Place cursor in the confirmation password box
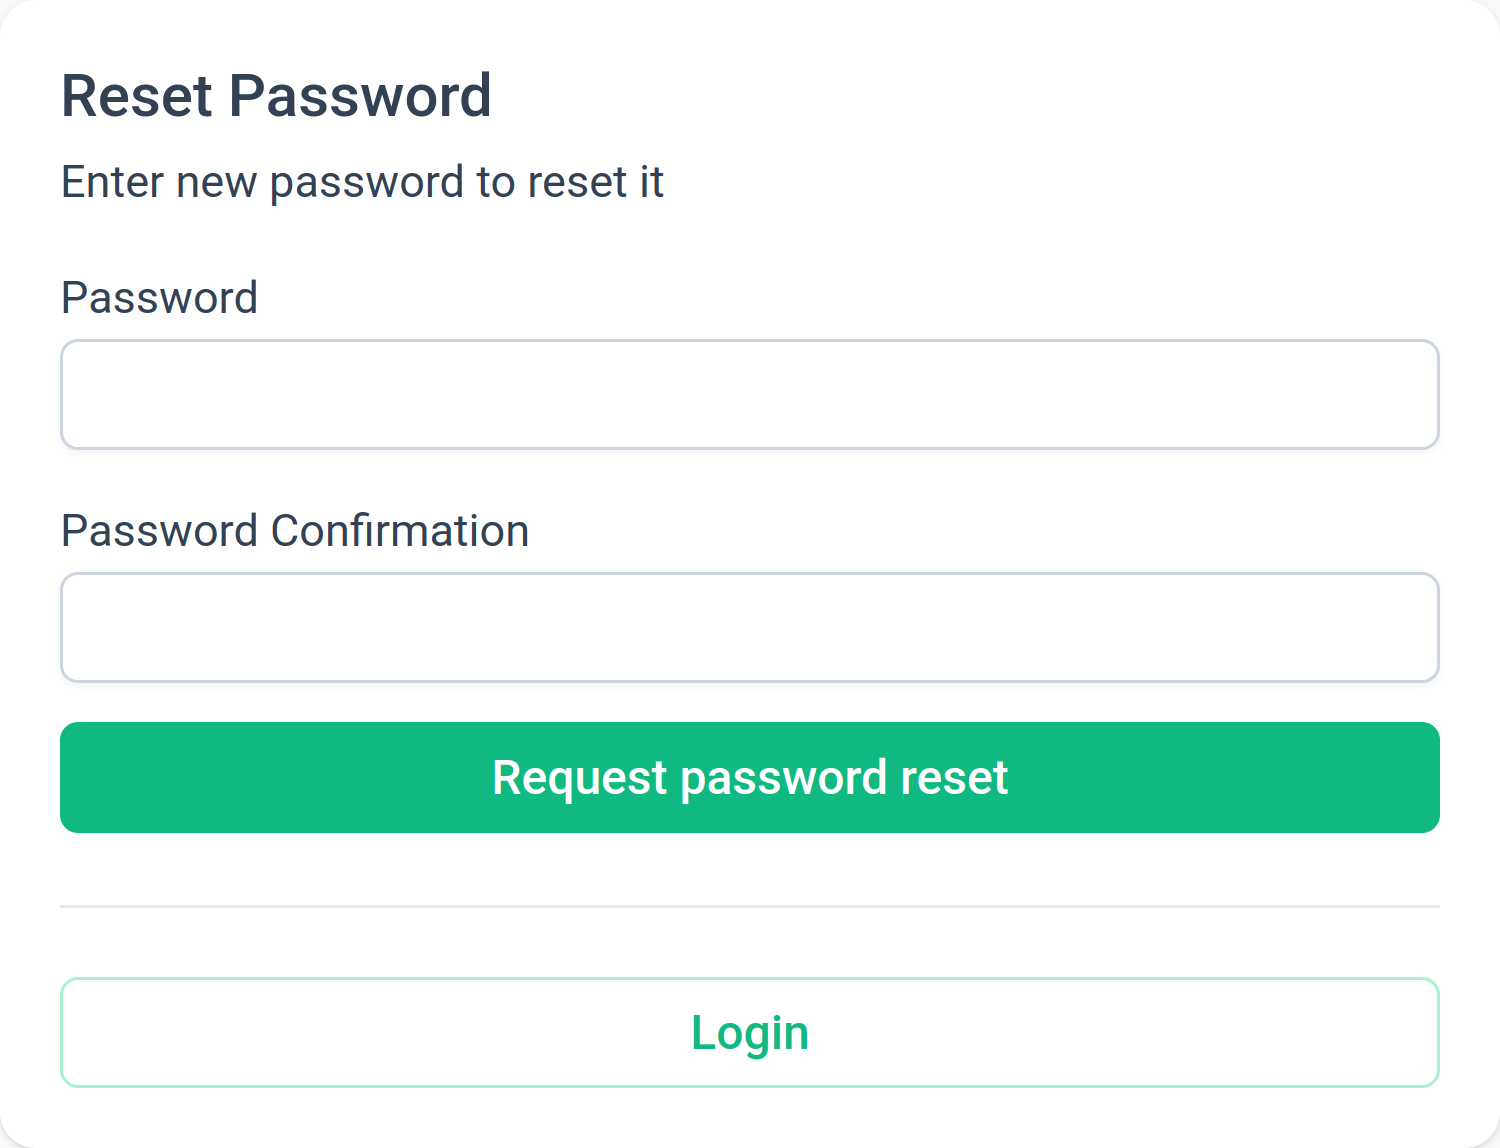 click(x=750, y=627)
